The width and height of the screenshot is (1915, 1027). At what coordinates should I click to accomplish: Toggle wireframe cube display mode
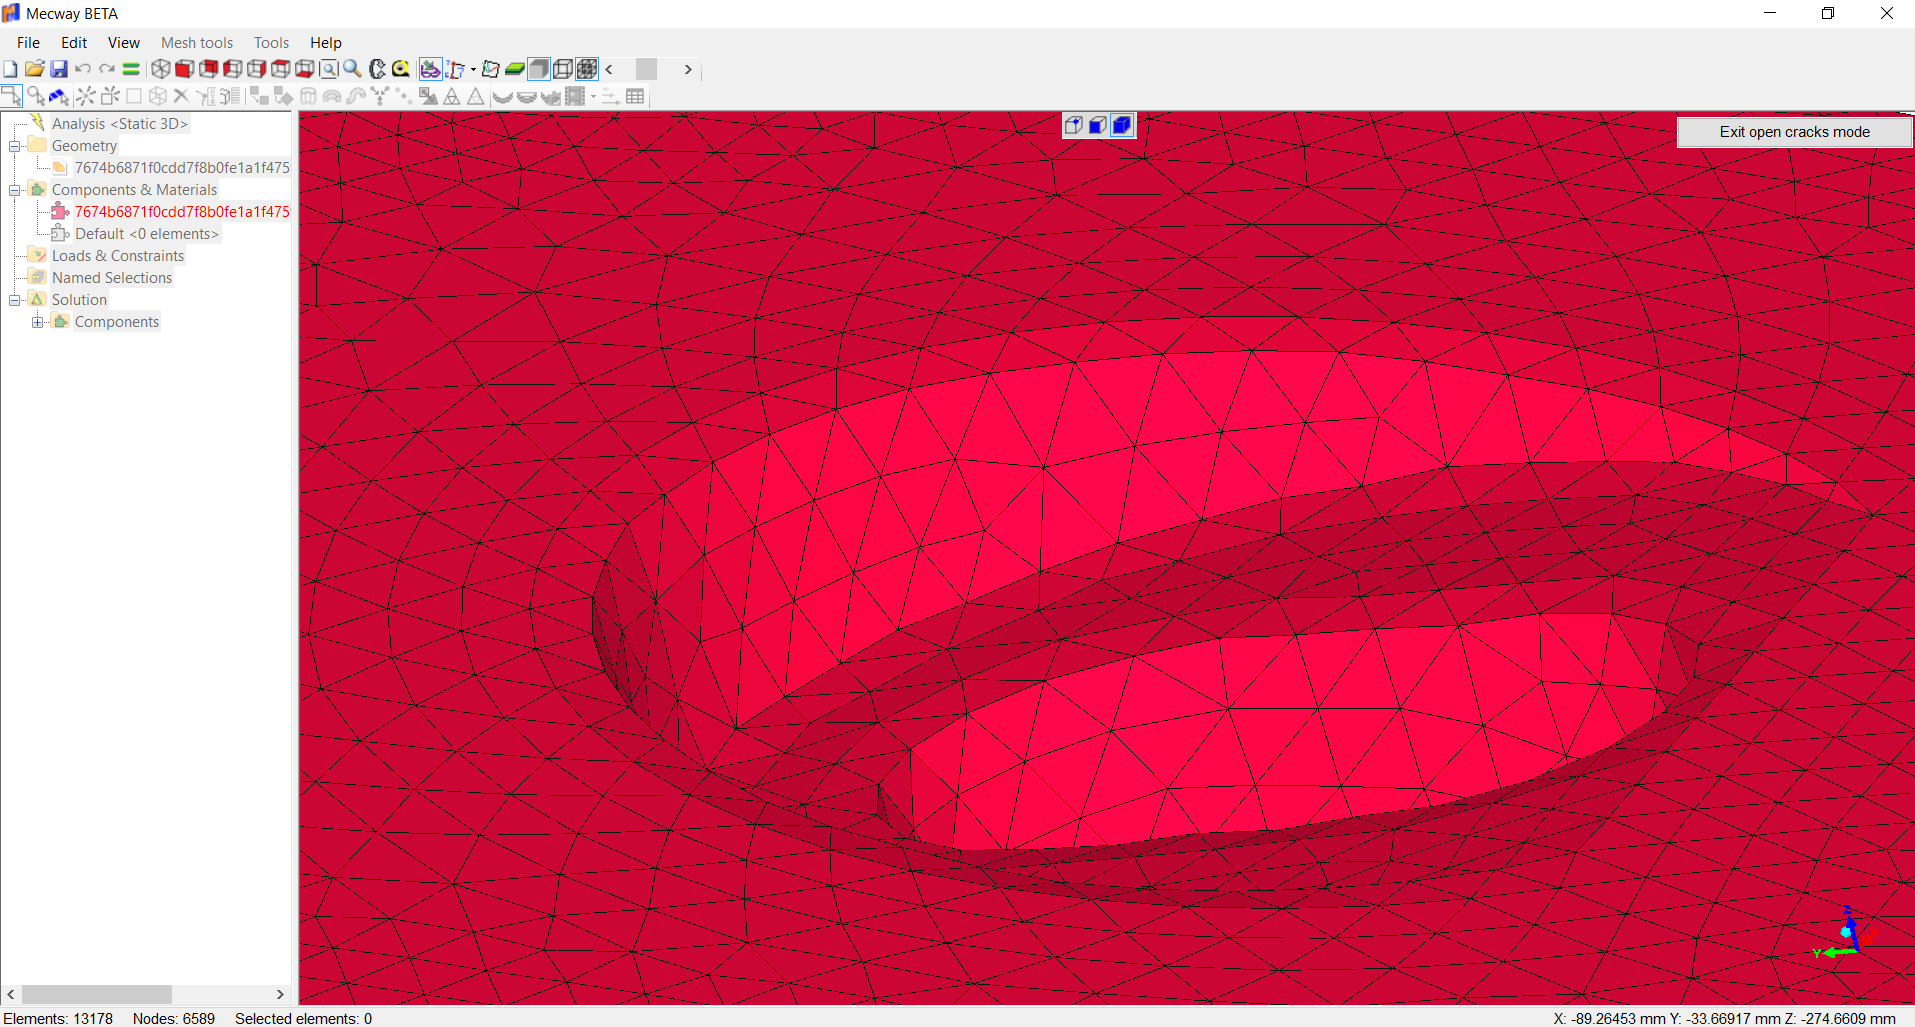coord(563,69)
